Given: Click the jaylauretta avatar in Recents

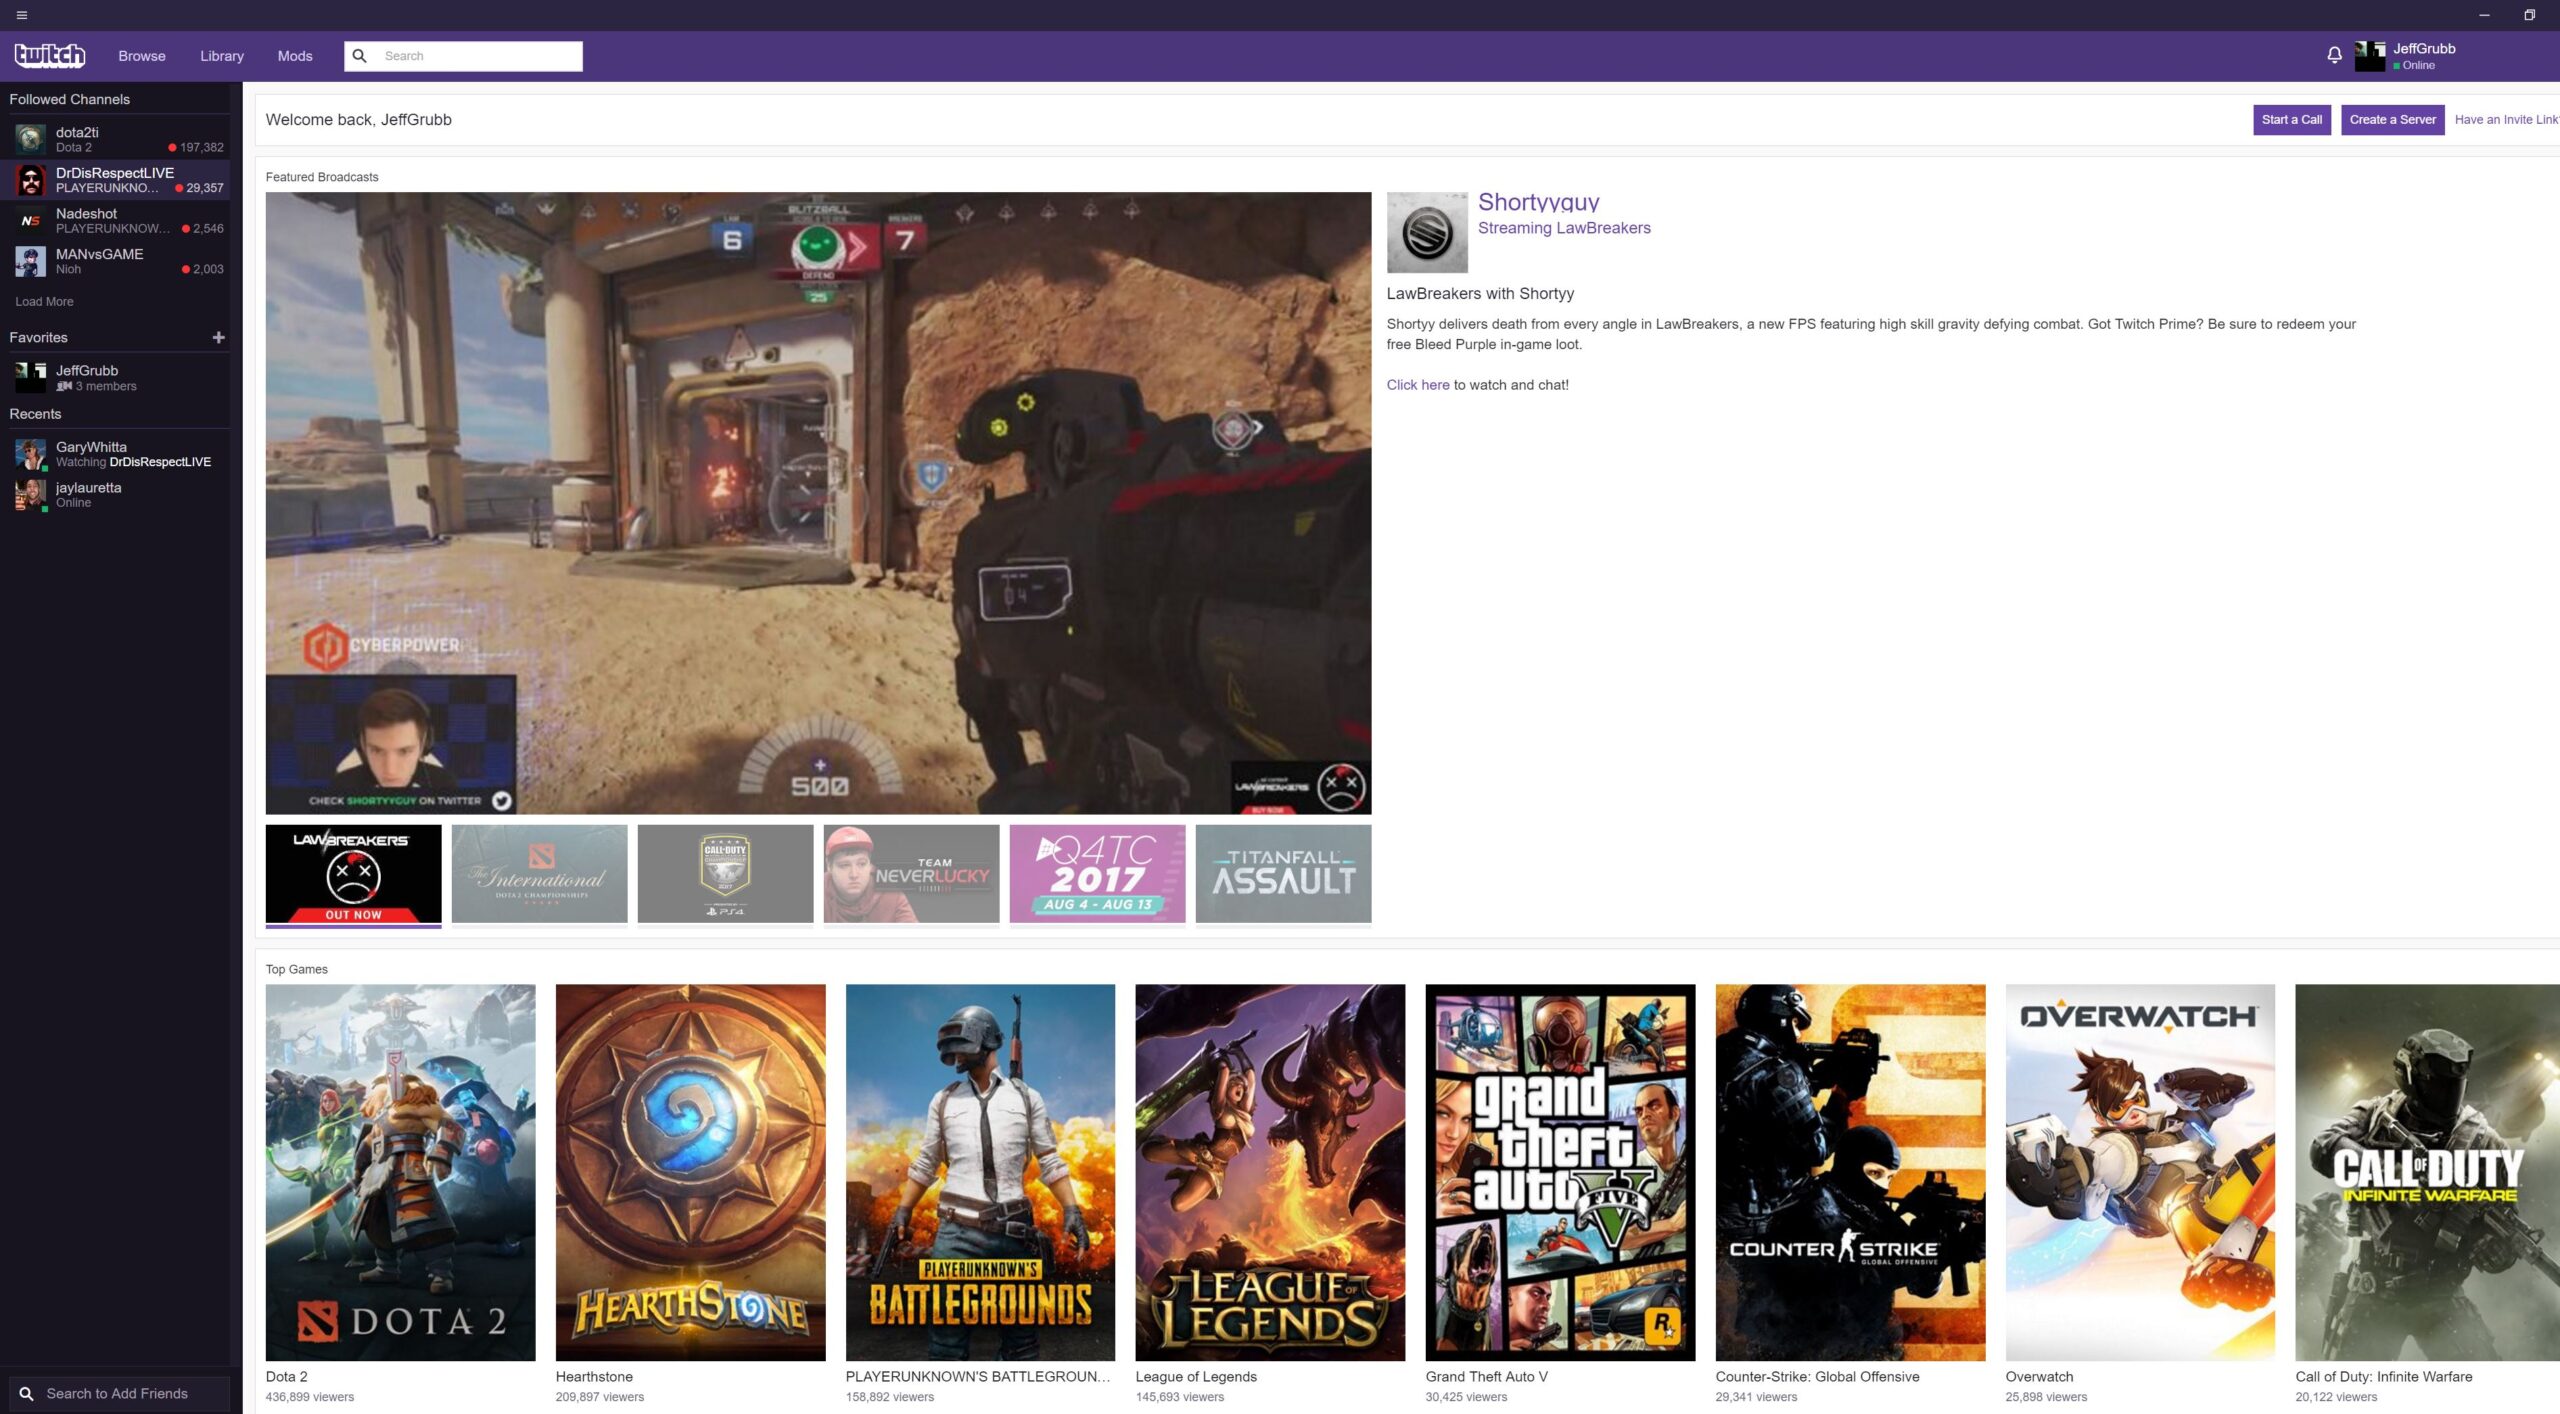Looking at the screenshot, I should (x=30, y=495).
